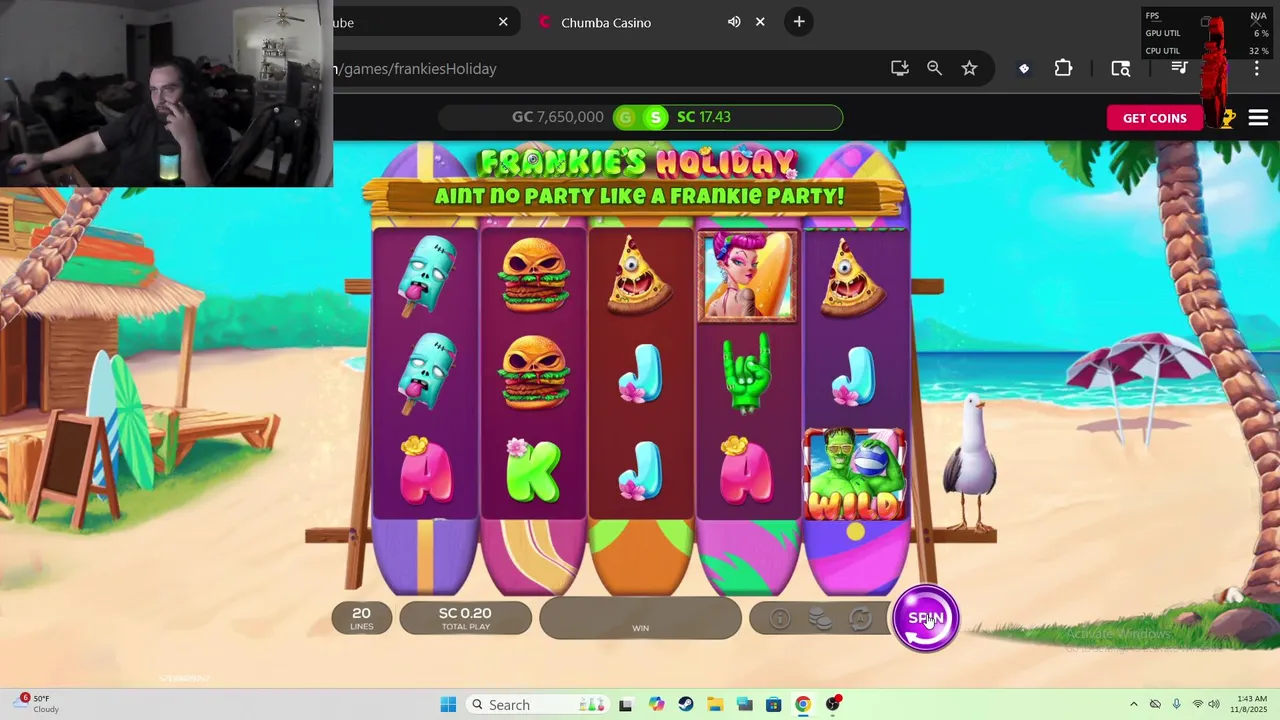The image size is (1280, 720).
Task: Open the zoom magnifier icon in address bar
Action: (934, 68)
